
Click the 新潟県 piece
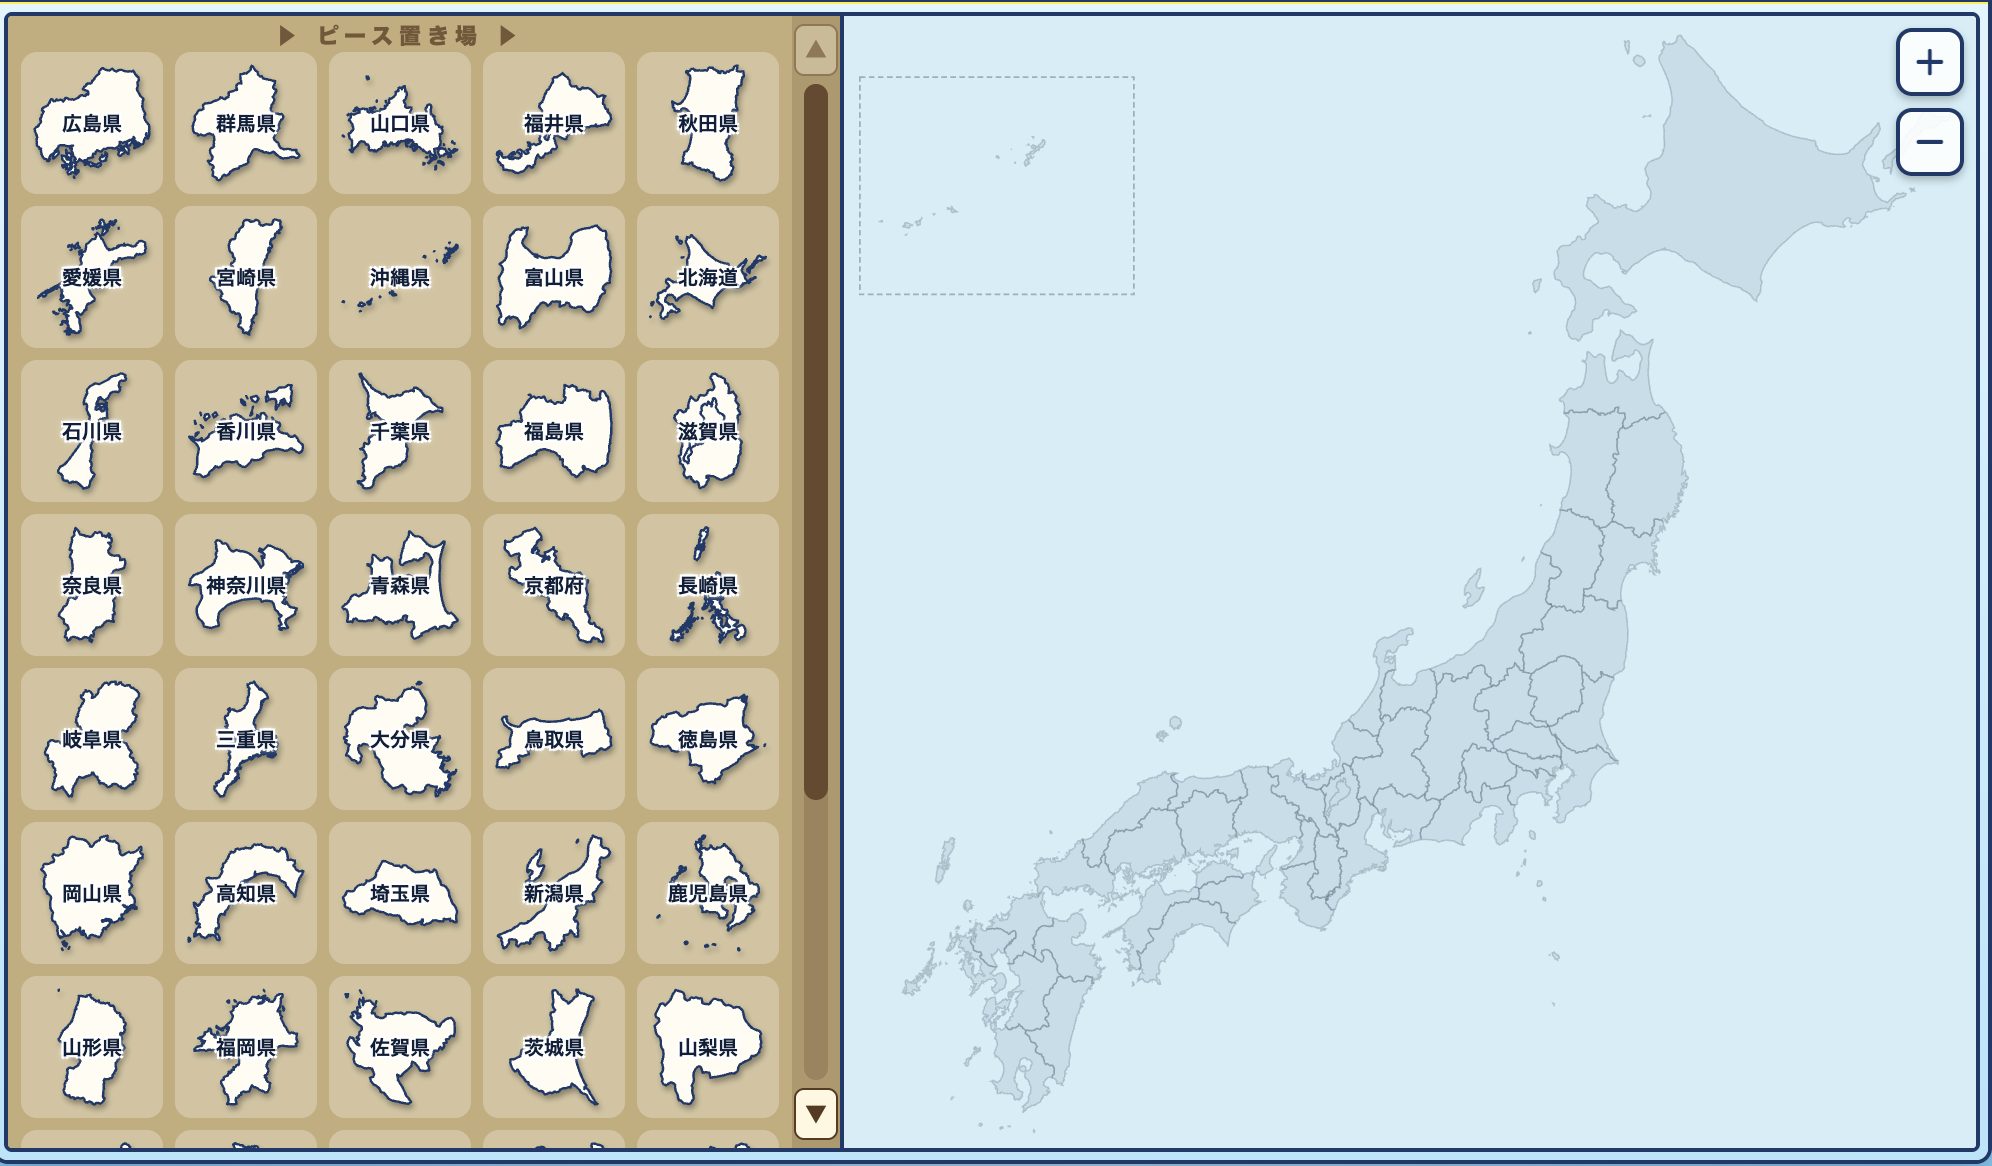(x=554, y=893)
